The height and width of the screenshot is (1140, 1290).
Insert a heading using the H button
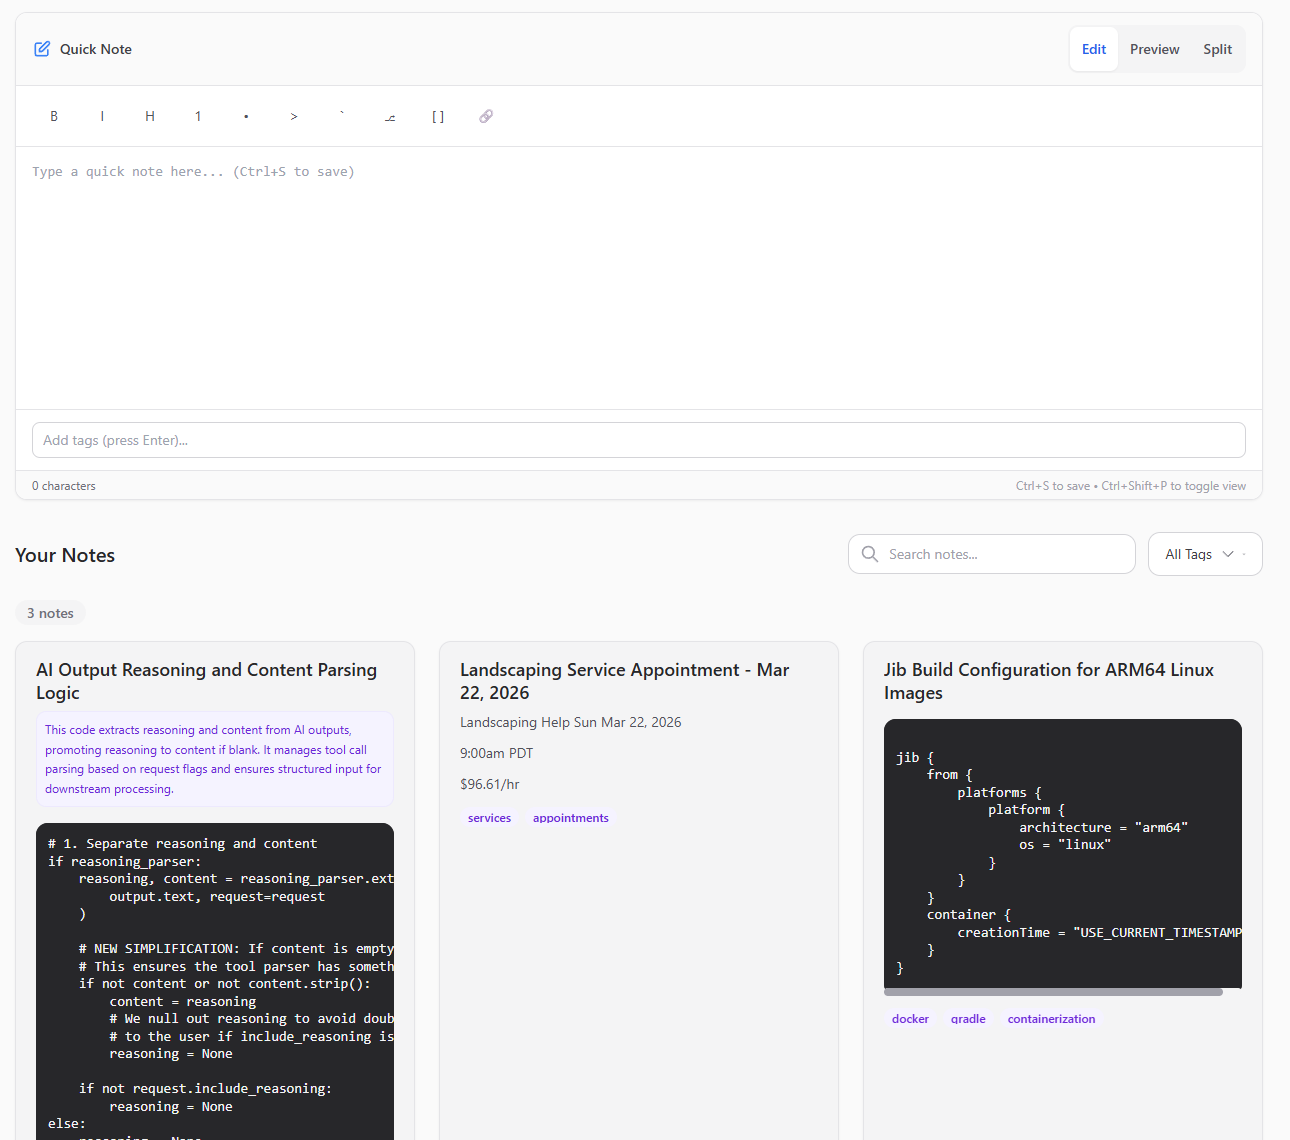[150, 116]
